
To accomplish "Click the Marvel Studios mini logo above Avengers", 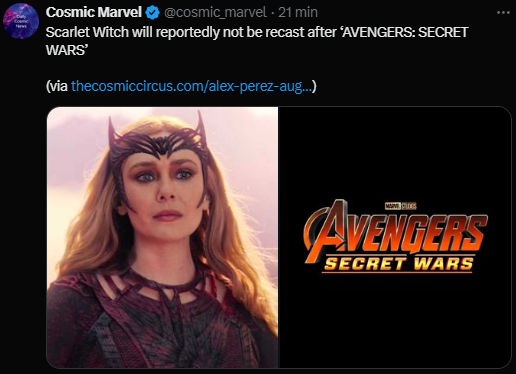I will tap(401, 206).
